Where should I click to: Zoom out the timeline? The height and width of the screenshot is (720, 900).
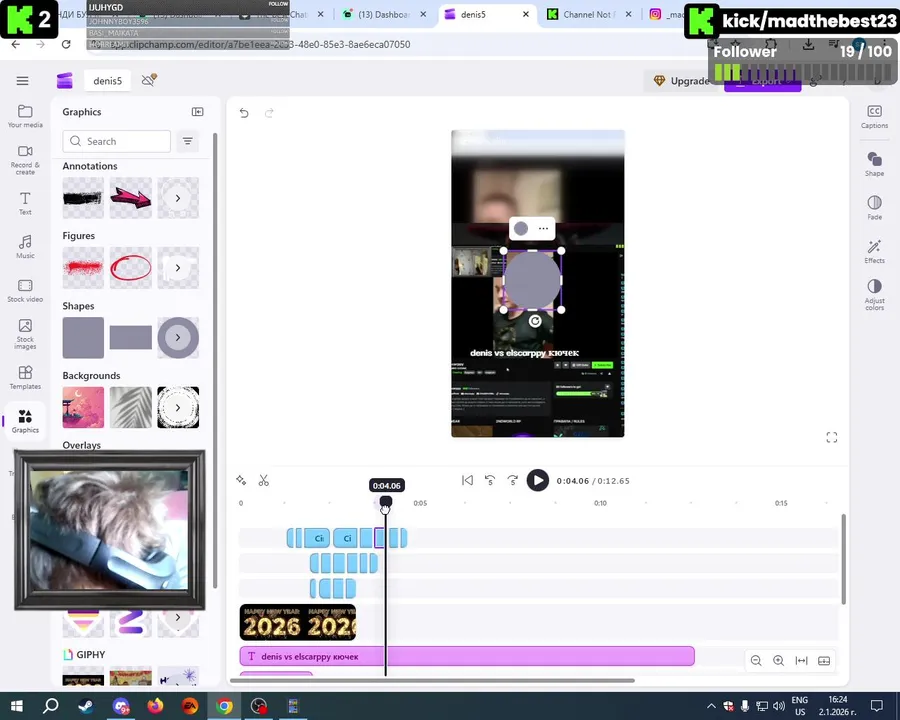click(756, 661)
